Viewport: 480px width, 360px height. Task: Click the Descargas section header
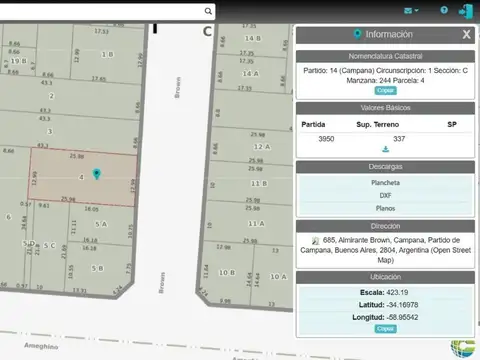385,167
